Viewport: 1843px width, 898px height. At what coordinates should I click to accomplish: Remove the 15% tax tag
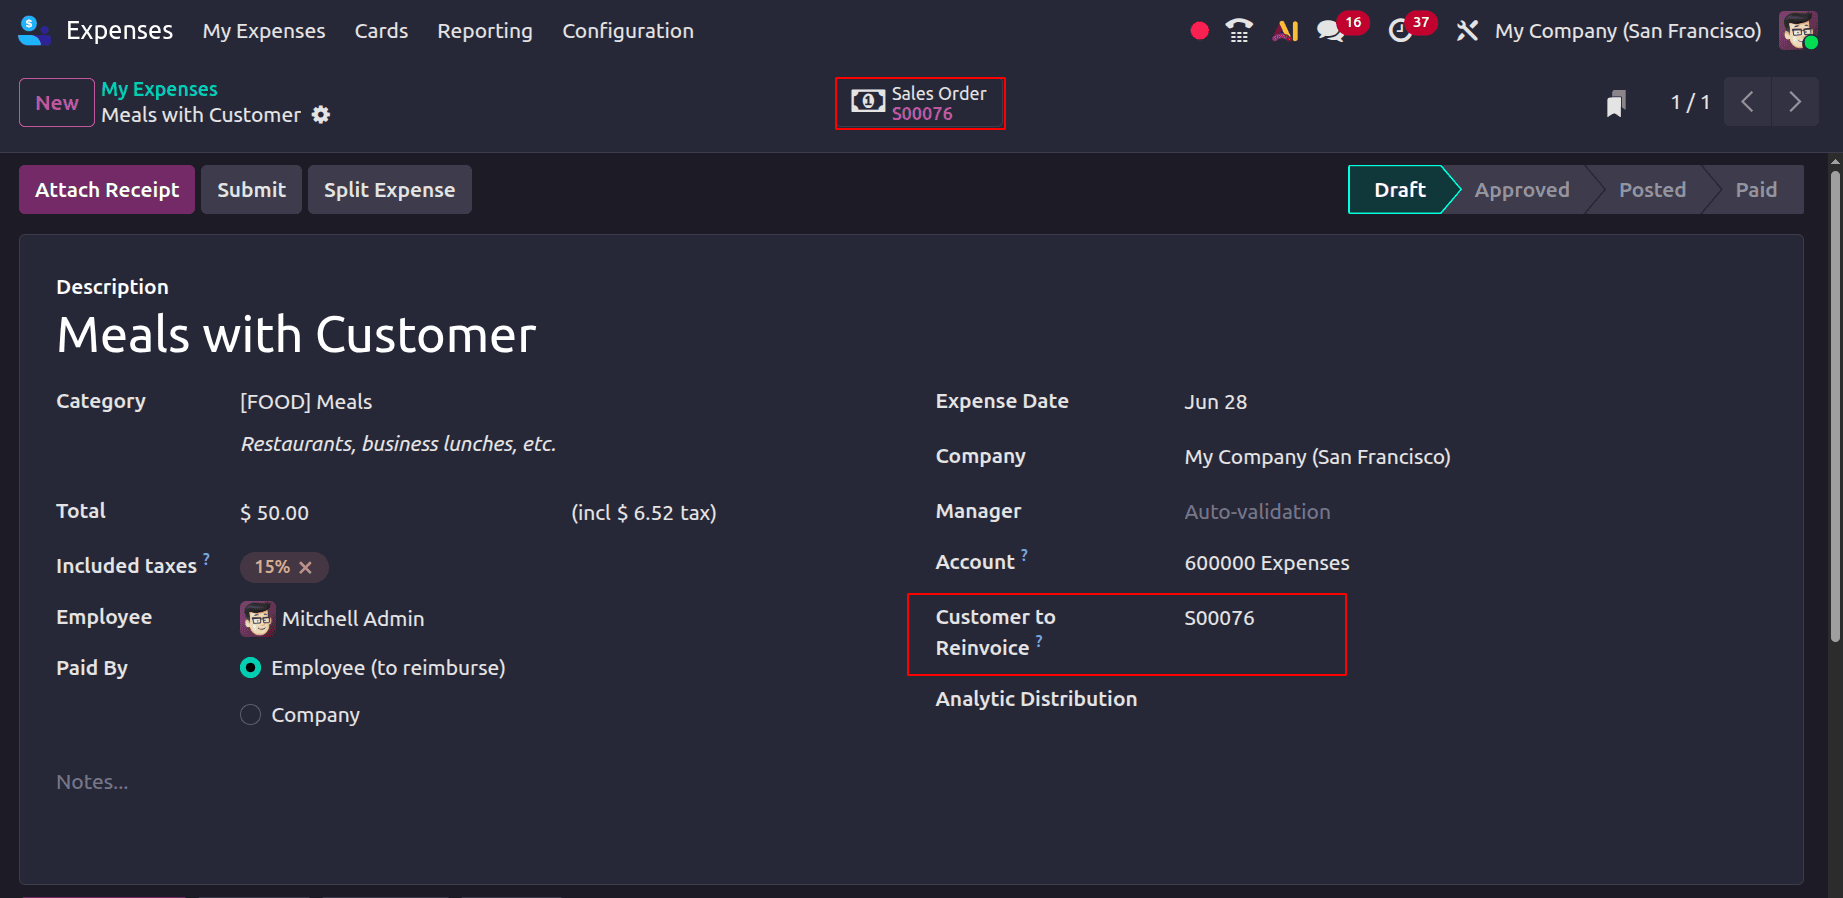point(306,568)
